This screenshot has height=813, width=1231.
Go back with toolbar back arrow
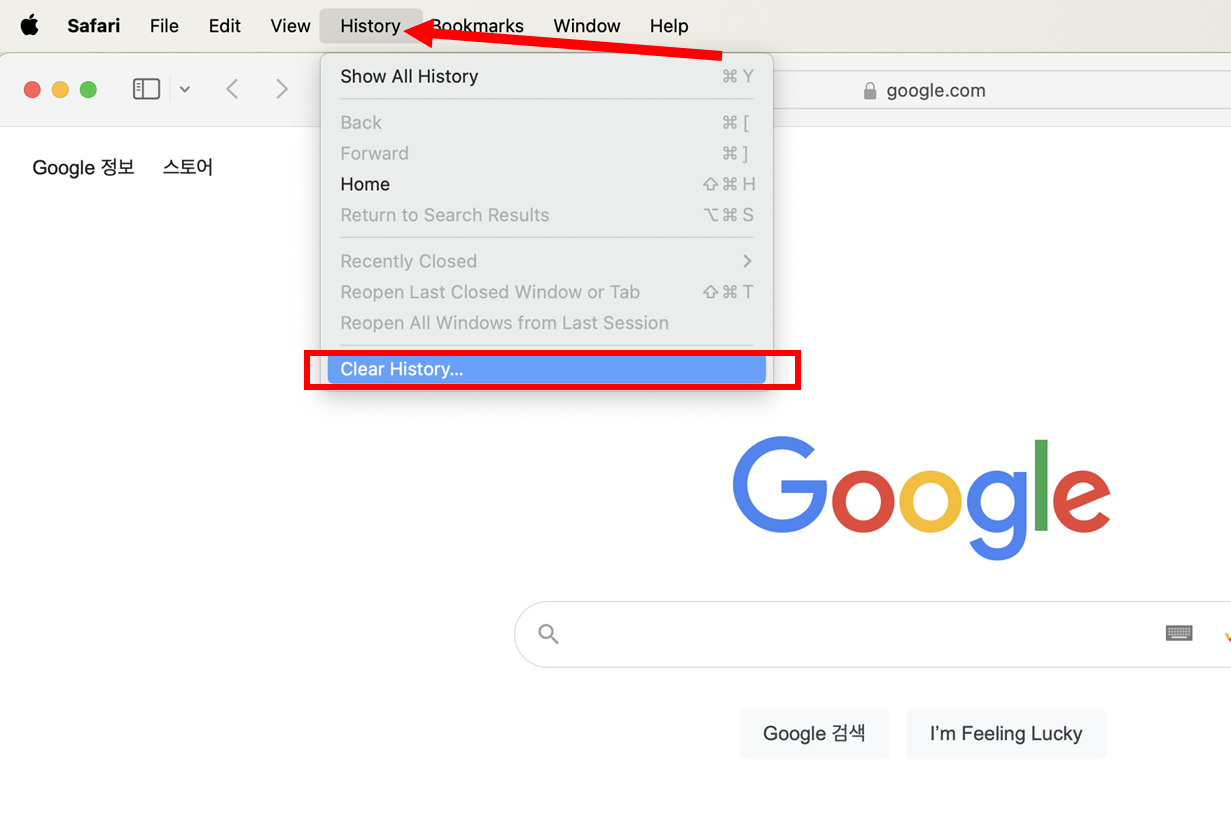(232, 89)
